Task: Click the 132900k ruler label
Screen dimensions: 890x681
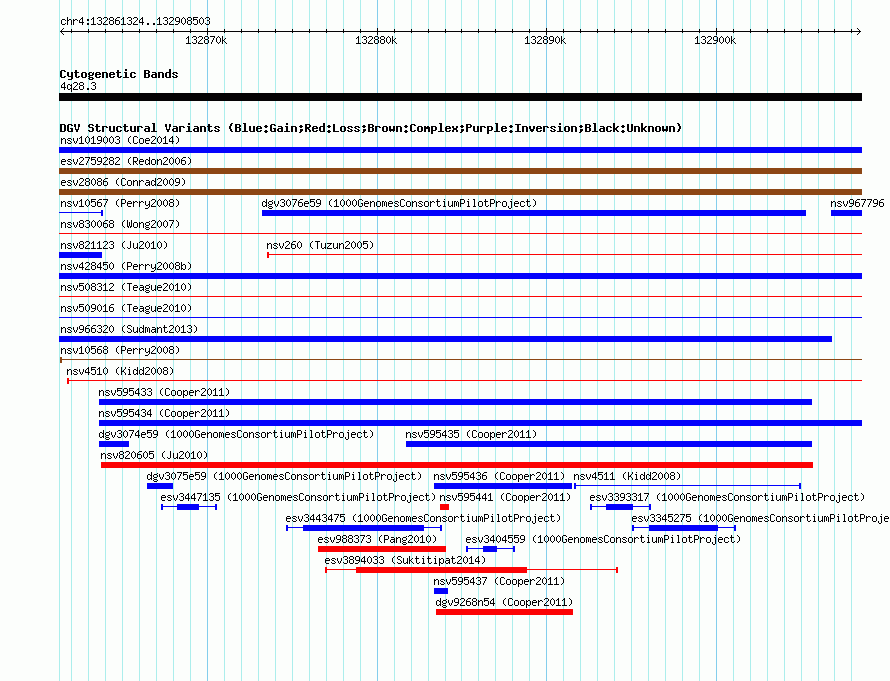Action: coord(715,40)
